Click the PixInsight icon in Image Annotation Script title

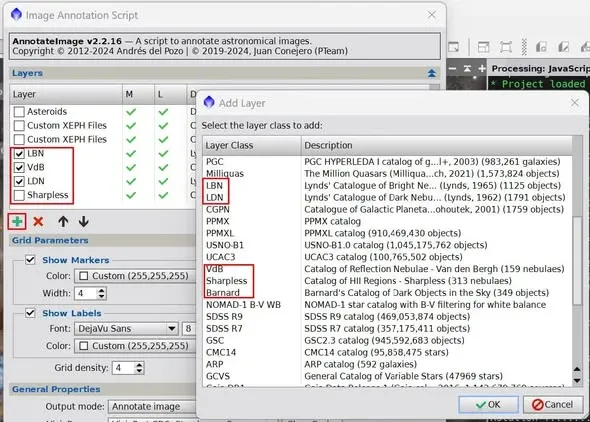(x=16, y=15)
